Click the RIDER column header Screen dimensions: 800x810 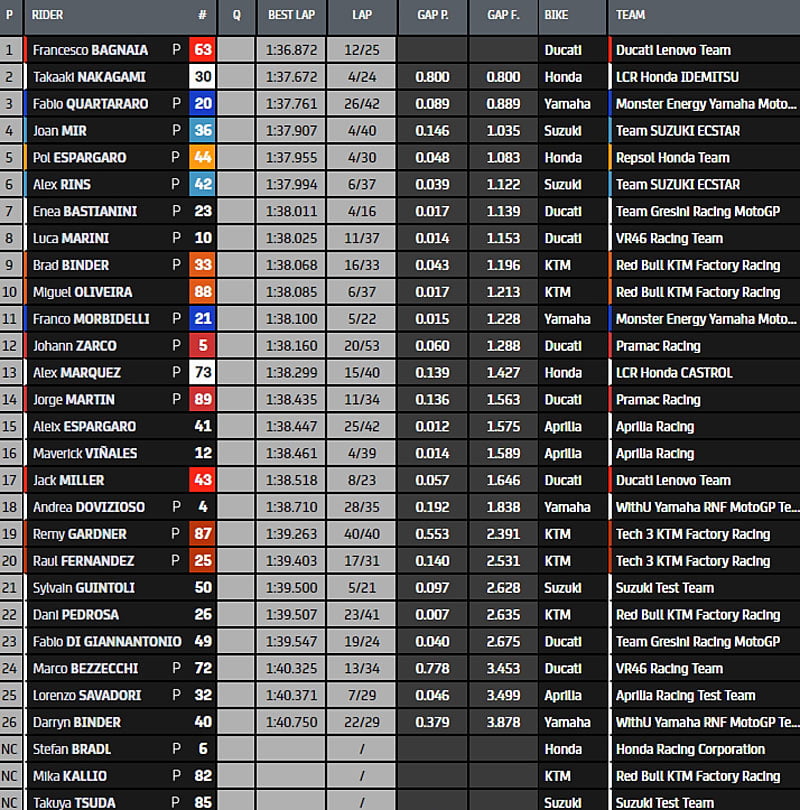click(48, 15)
